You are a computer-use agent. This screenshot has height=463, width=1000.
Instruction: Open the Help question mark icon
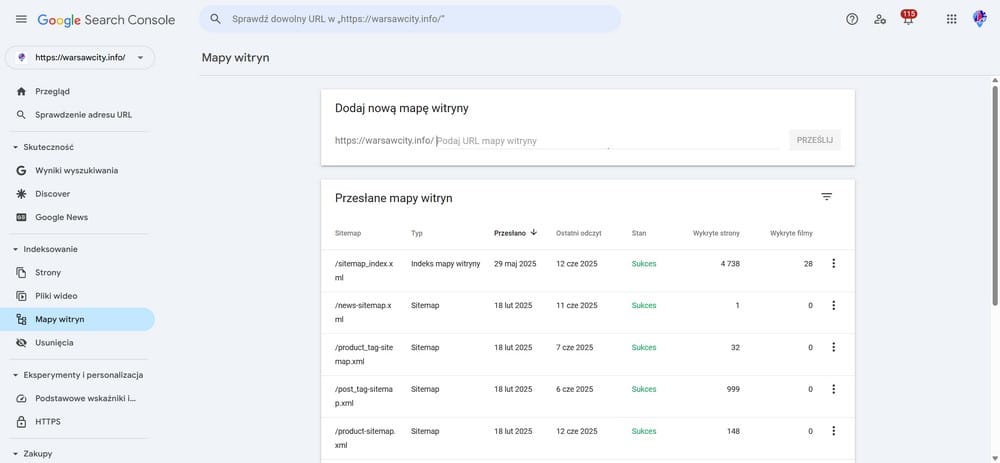(x=852, y=19)
